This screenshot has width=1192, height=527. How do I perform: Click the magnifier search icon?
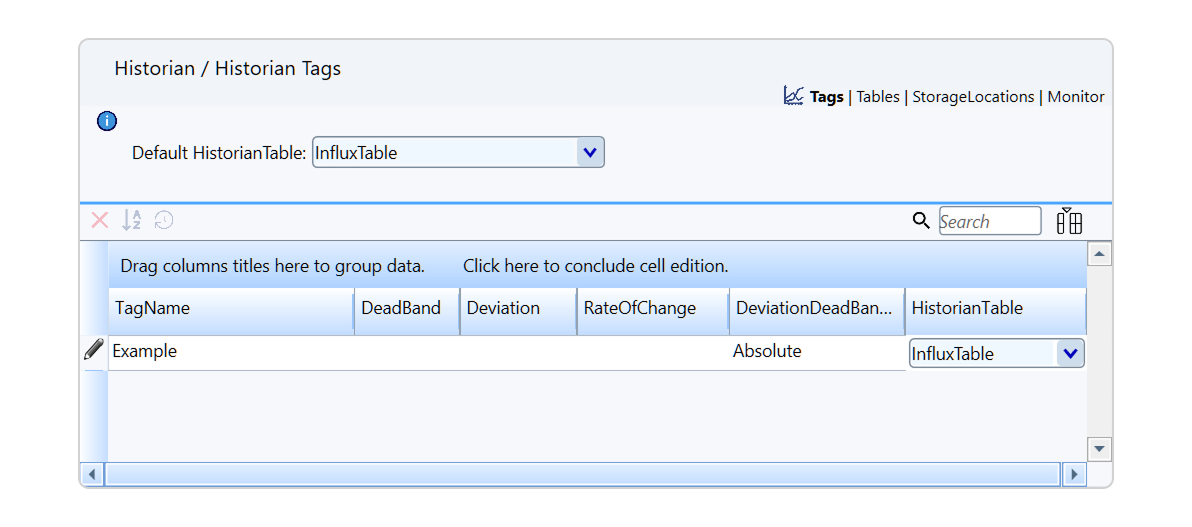921,221
